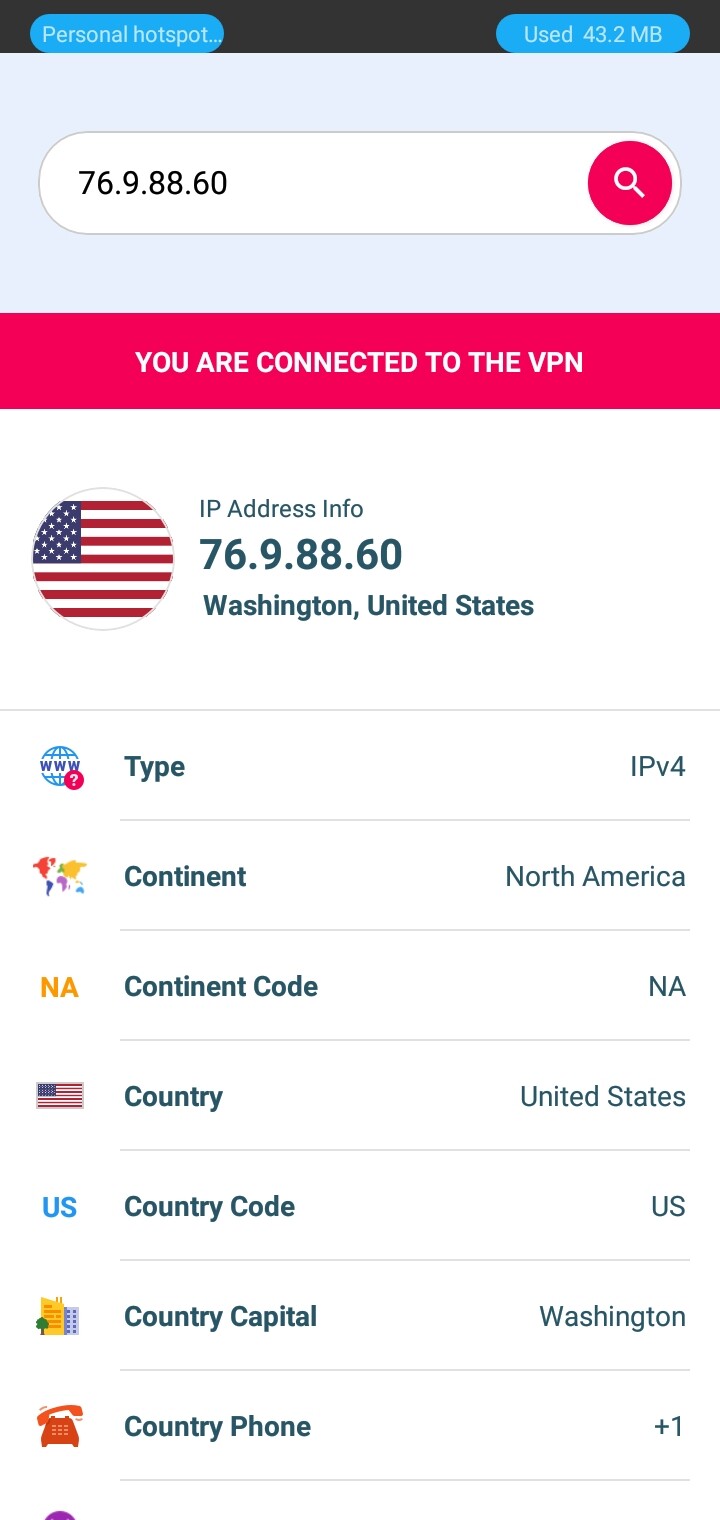Tap Washington, United States location text
This screenshot has width=720, height=1520.
coord(368,606)
